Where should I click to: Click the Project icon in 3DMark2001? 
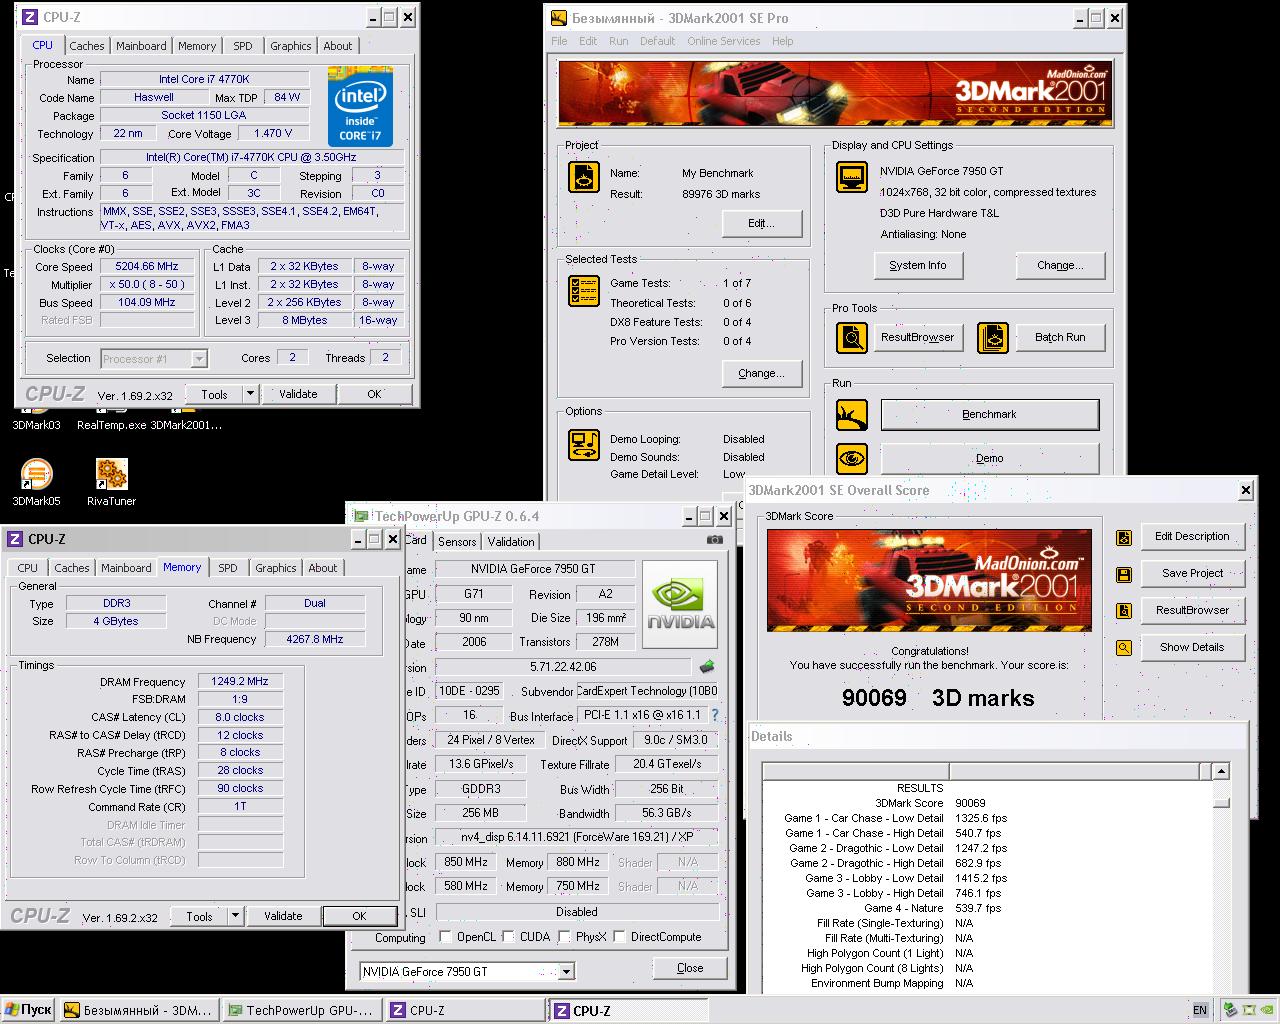(x=584, y=177)
